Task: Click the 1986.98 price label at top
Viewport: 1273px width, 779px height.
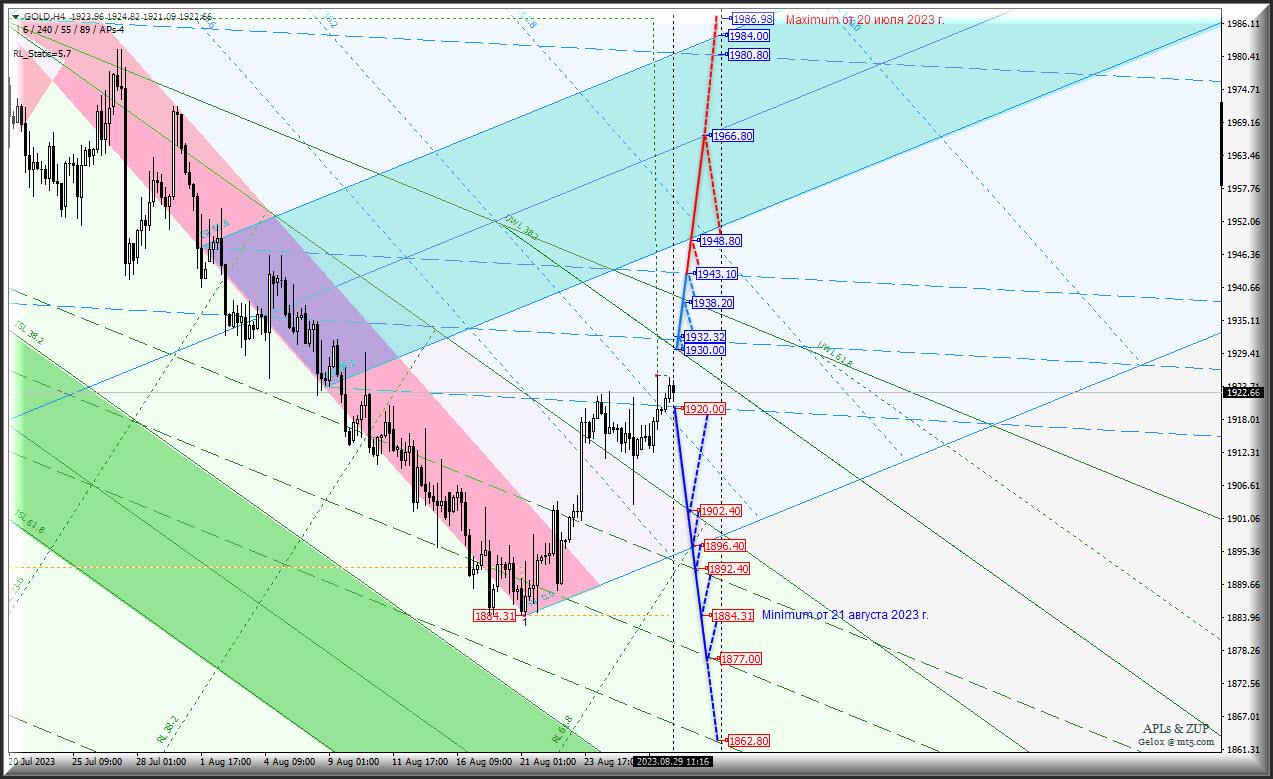Action: coord(752,19)
